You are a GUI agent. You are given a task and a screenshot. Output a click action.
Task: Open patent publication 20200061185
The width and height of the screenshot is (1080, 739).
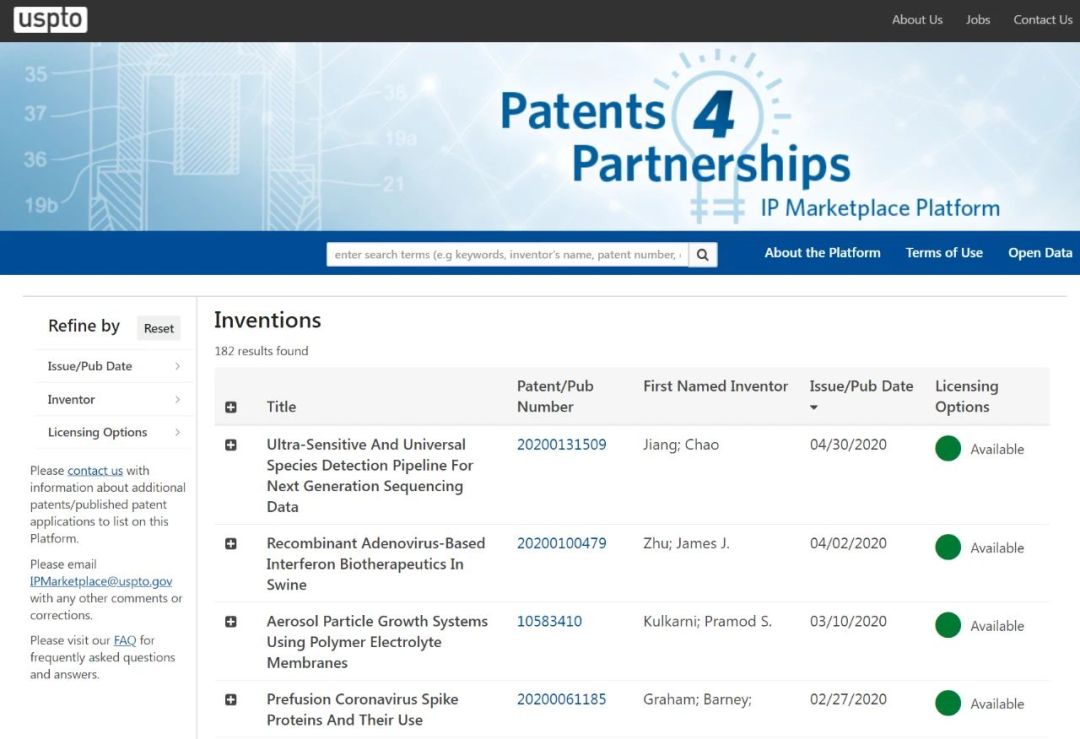coord(561,700)
